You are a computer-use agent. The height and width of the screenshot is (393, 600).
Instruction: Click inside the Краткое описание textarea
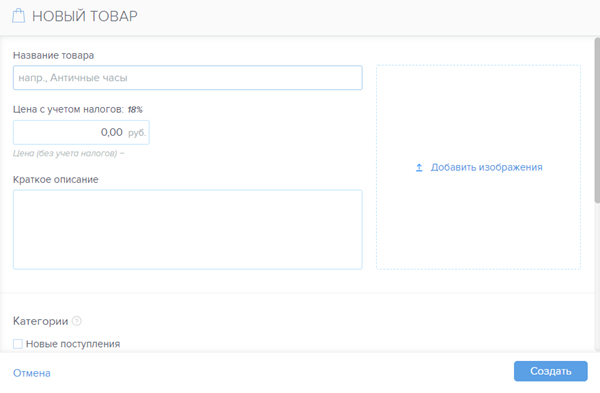pos(188,230)
